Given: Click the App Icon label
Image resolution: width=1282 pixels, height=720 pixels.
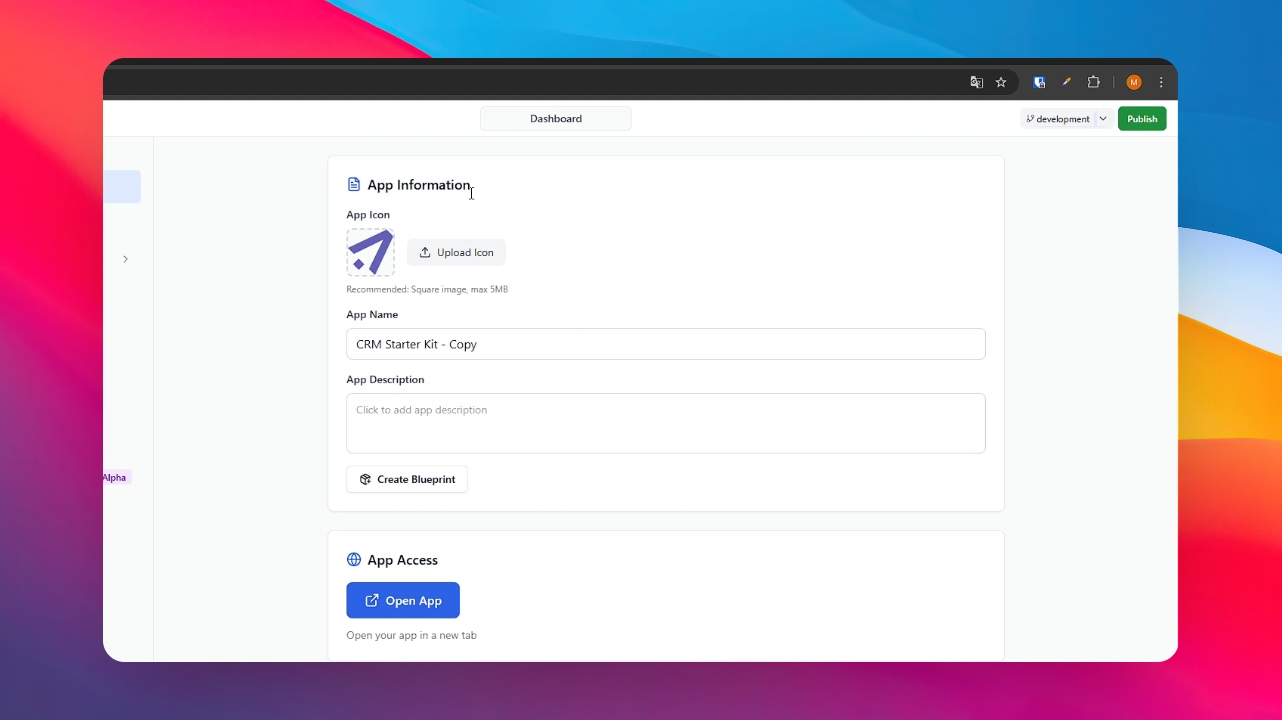Looking at the screenshot, I should [x=368, y=215].
